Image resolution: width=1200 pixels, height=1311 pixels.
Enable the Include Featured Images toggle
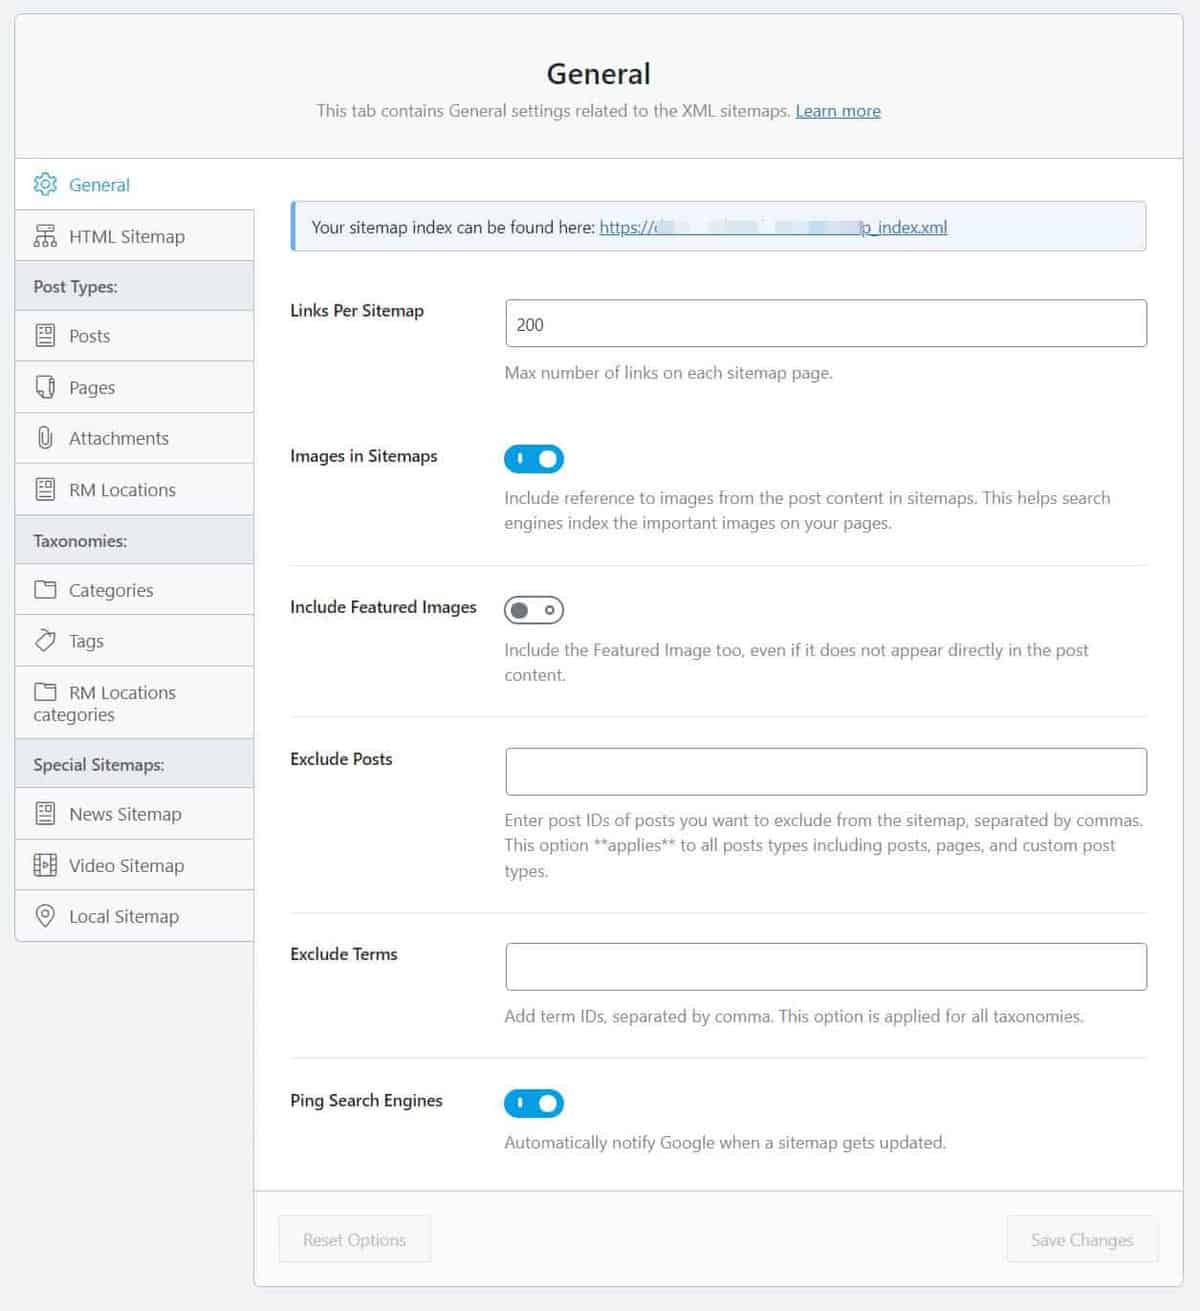(534, 610)
